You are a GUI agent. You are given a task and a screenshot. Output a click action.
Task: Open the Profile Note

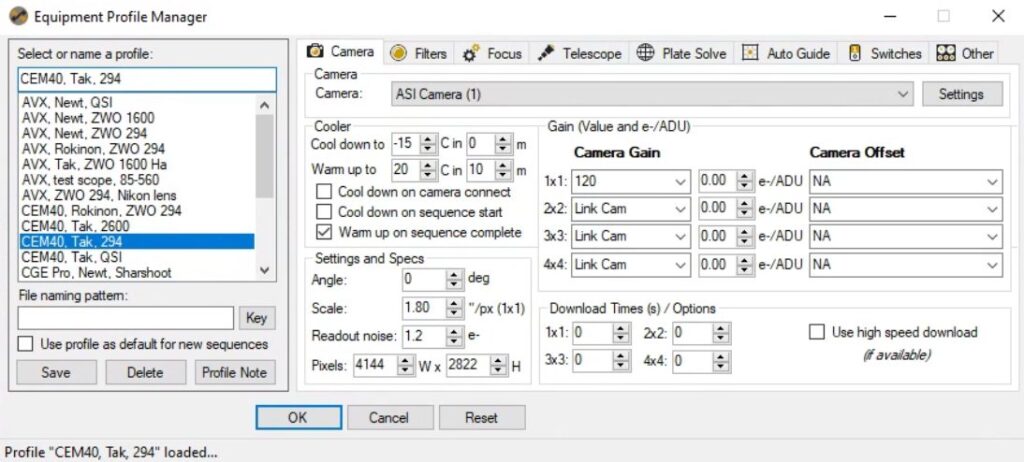pos(234,372)
